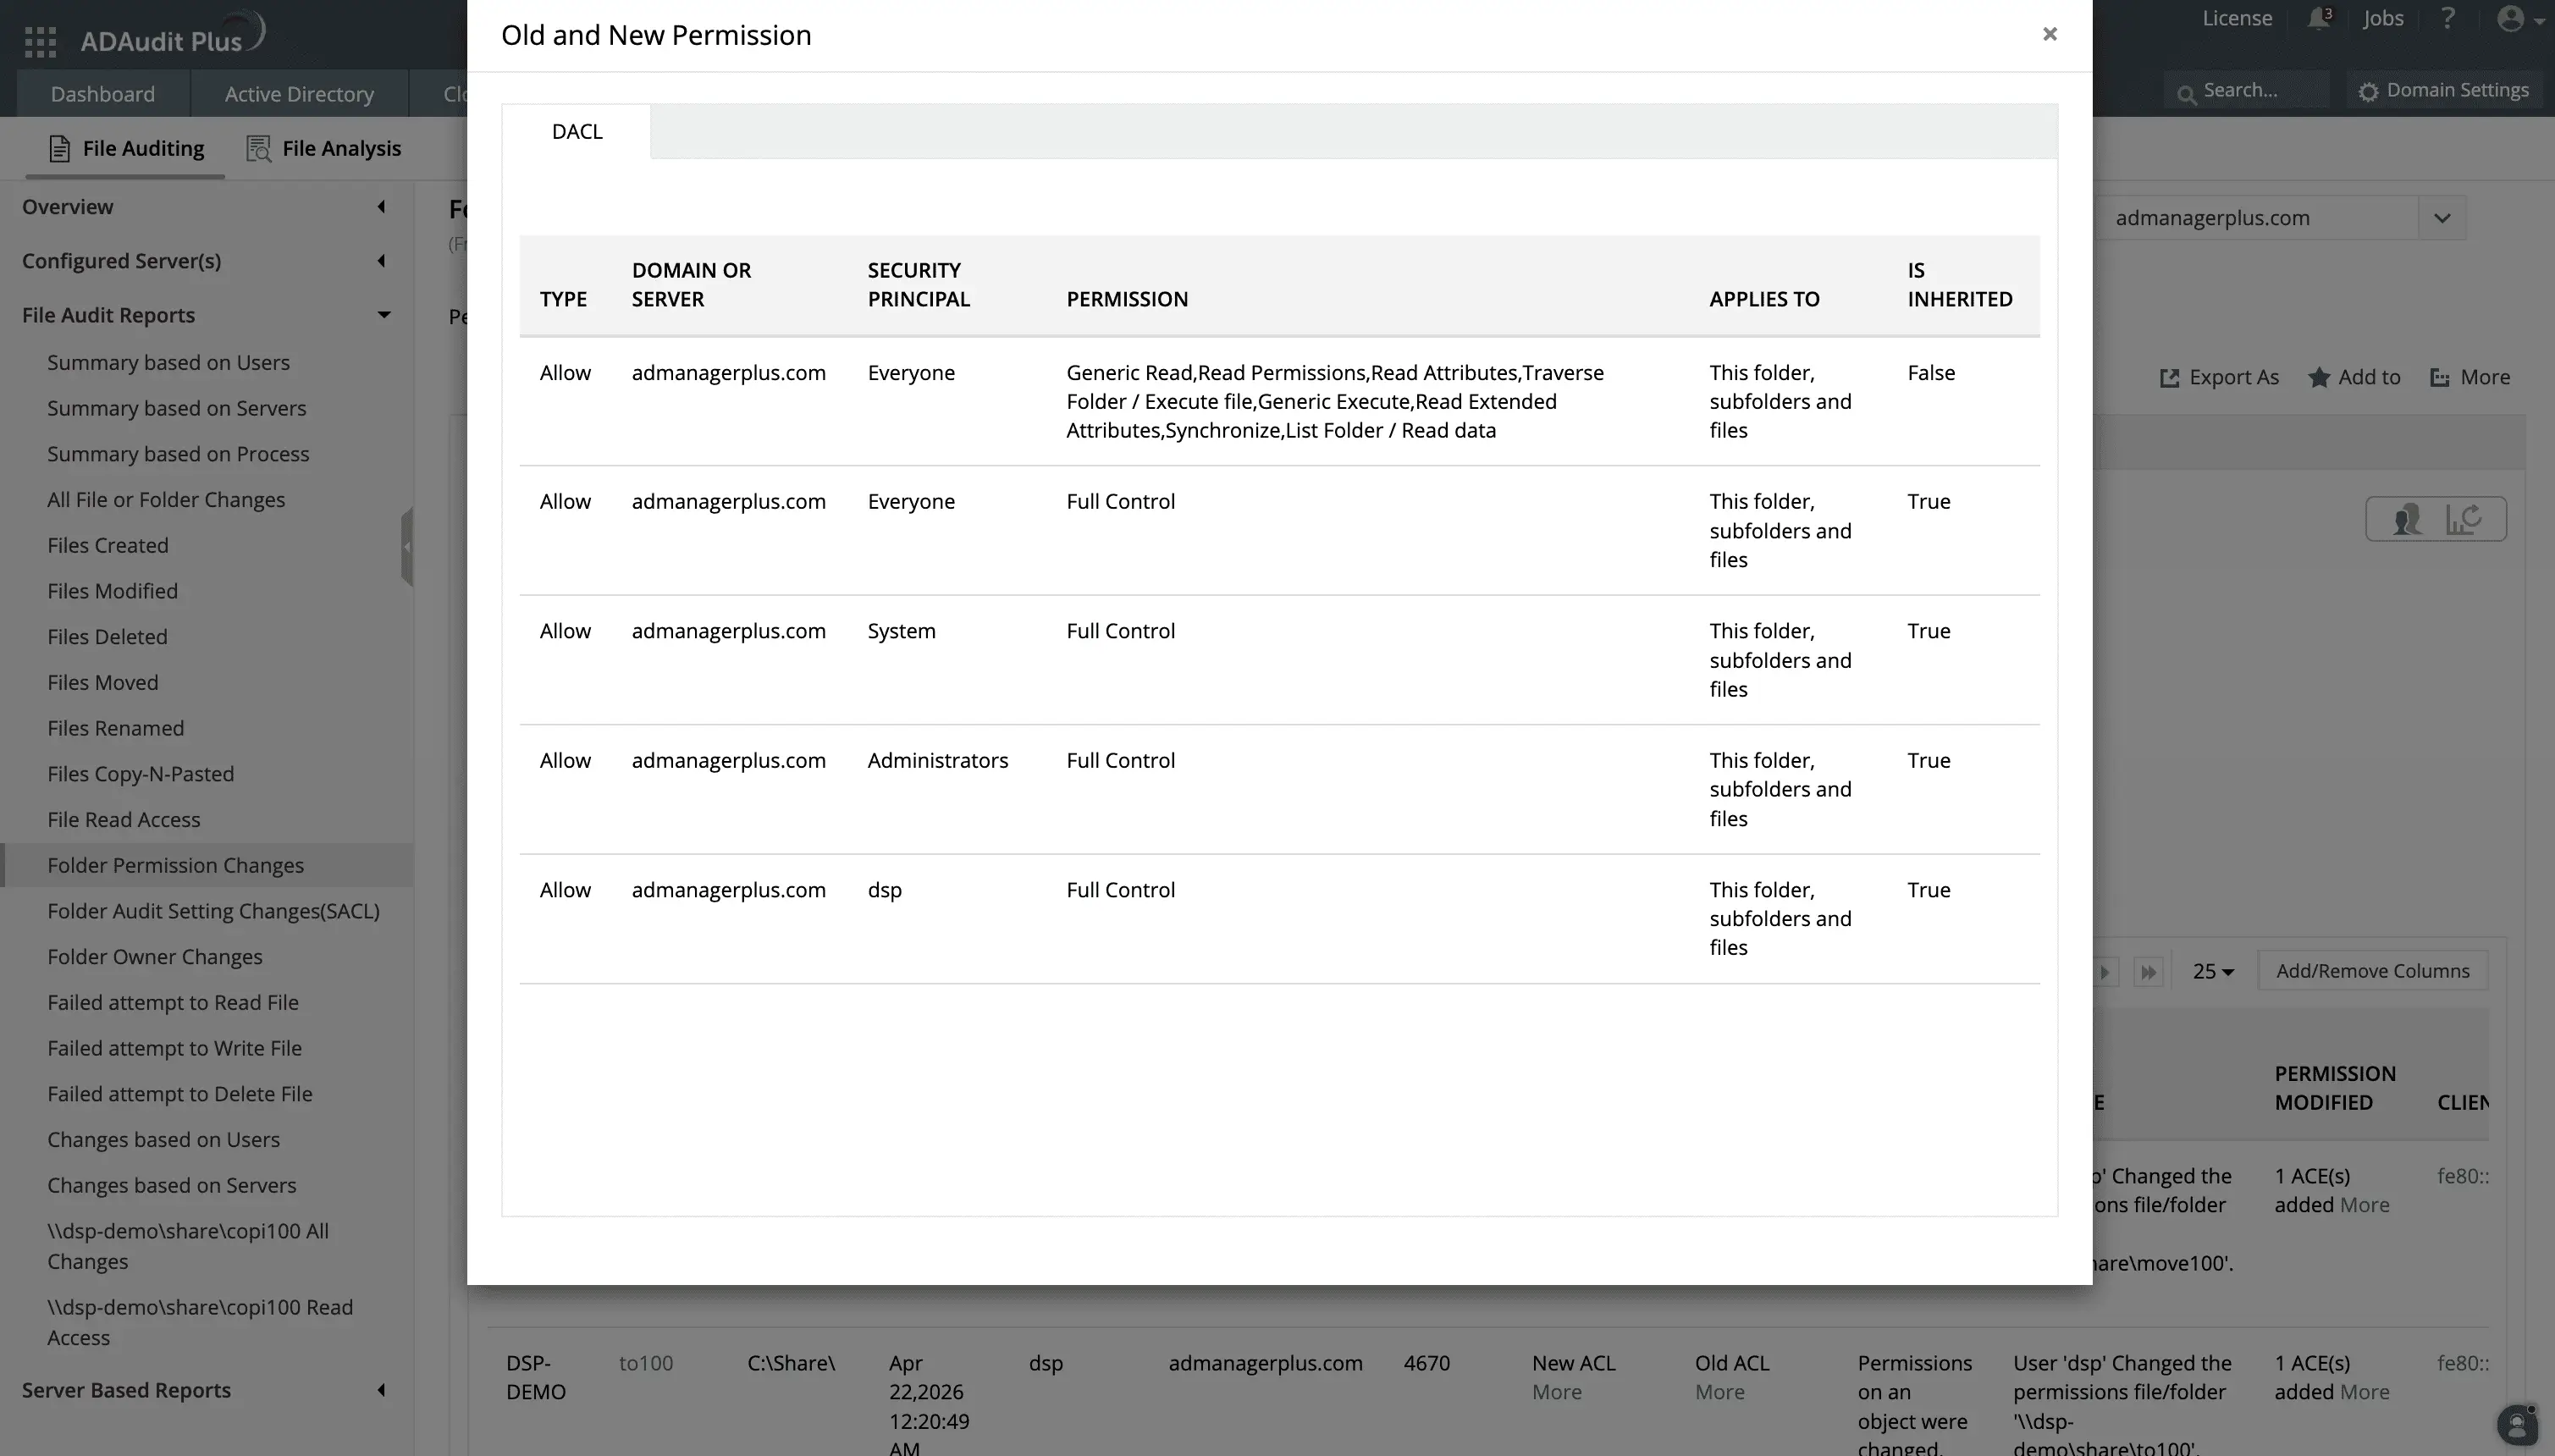The image size is (2555, 1456).
Task: Click Add/Remove Columns button
Action: (x=2372, y=971)
